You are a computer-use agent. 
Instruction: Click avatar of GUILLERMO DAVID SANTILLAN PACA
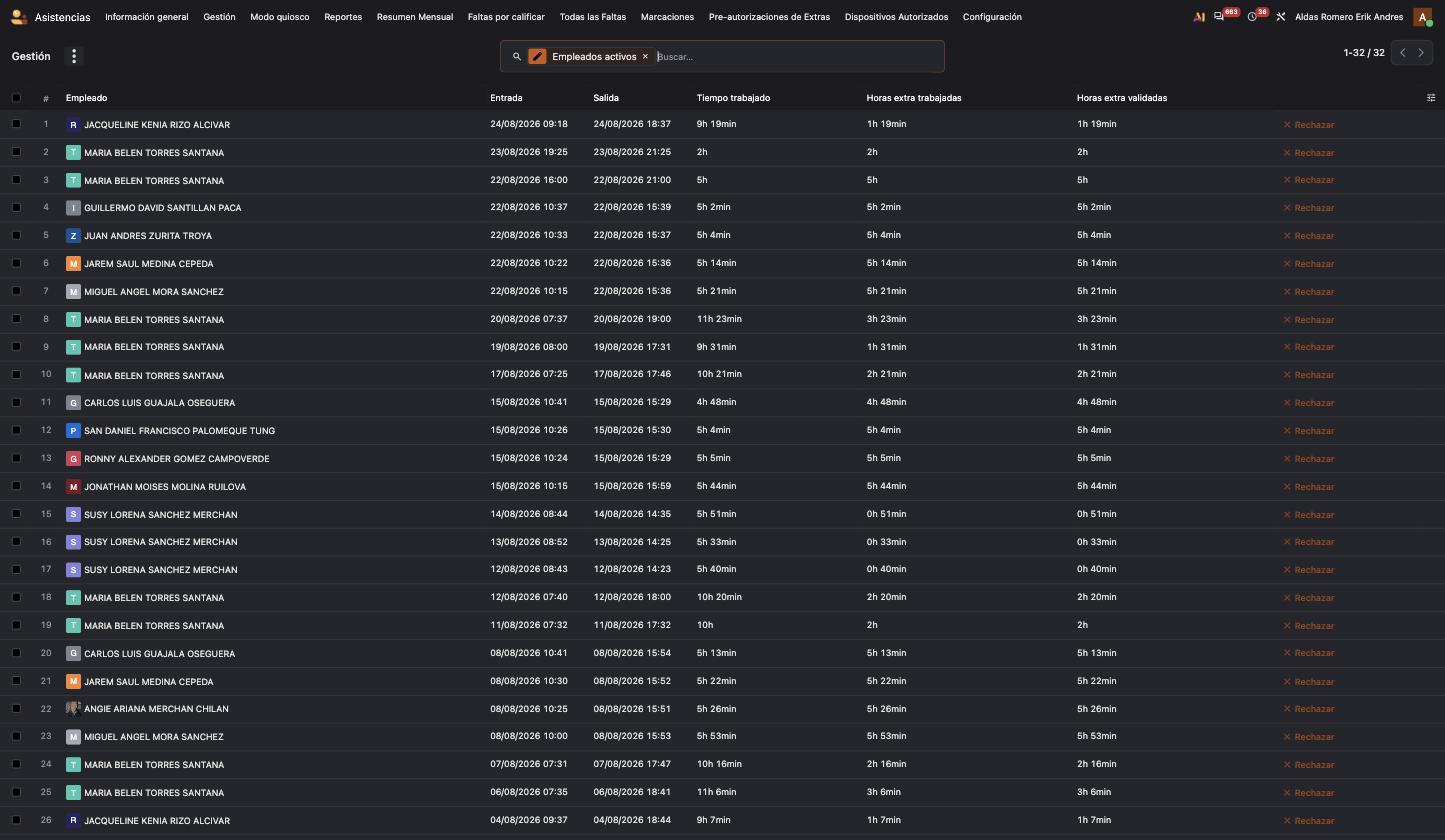(x=73, y=208)
